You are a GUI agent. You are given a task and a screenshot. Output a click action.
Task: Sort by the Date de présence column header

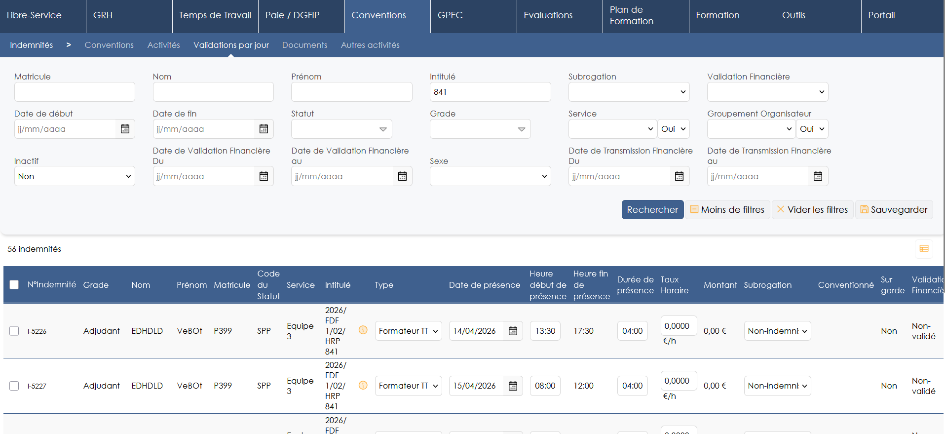click(485, 285)
